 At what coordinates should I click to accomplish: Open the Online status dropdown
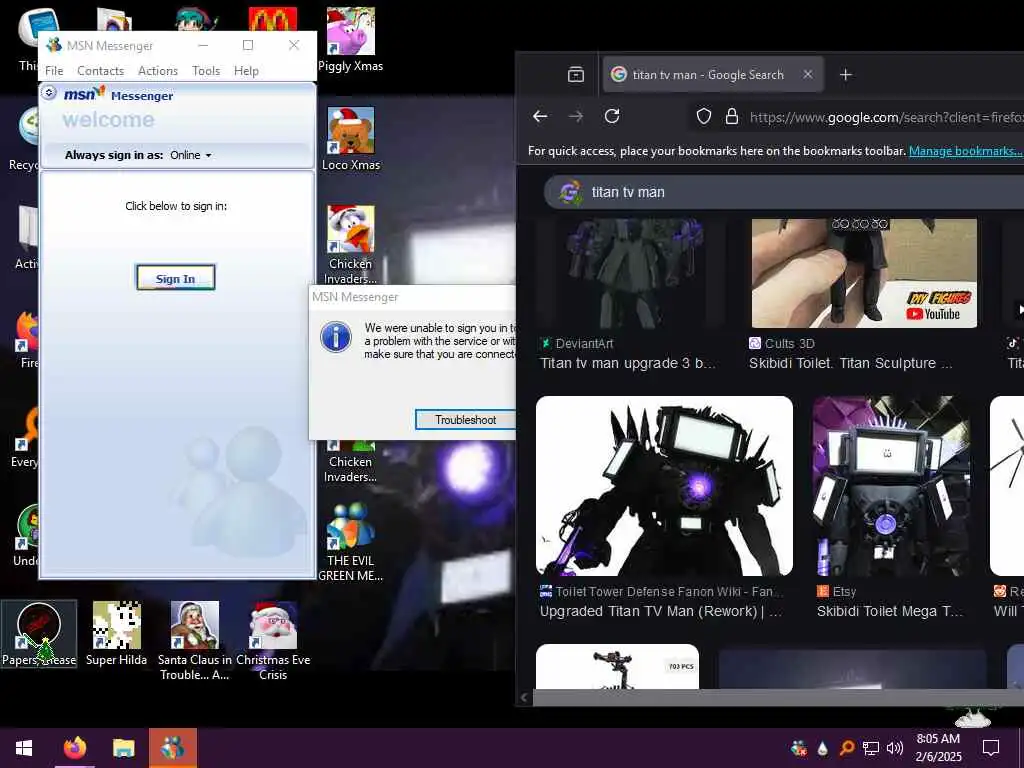point(191,155)
